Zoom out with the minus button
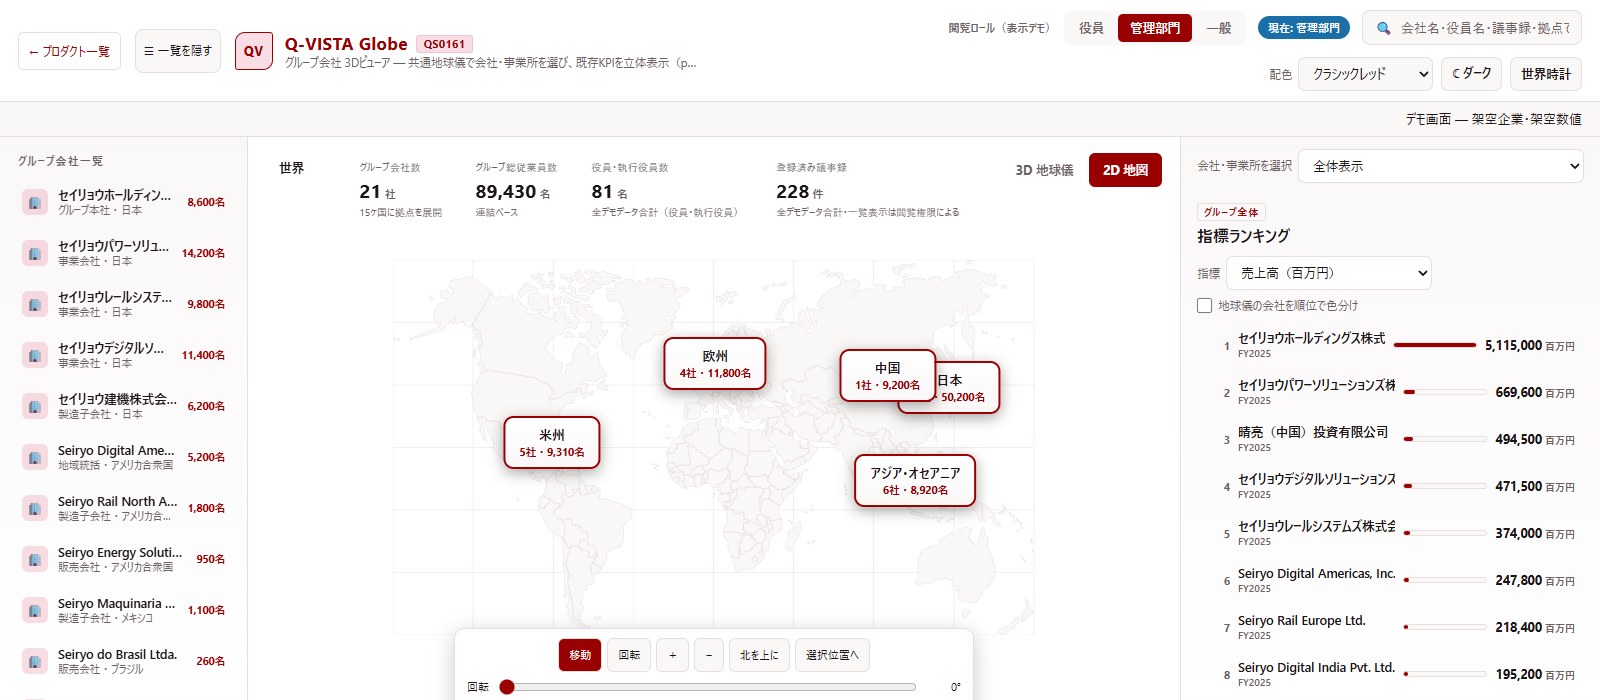This screenshot has height=700, width=1600. [x=709, y=655]
